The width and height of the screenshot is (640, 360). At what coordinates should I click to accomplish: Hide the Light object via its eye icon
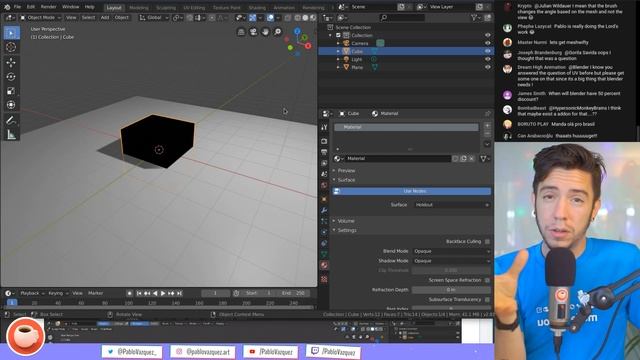pos(487,59)
